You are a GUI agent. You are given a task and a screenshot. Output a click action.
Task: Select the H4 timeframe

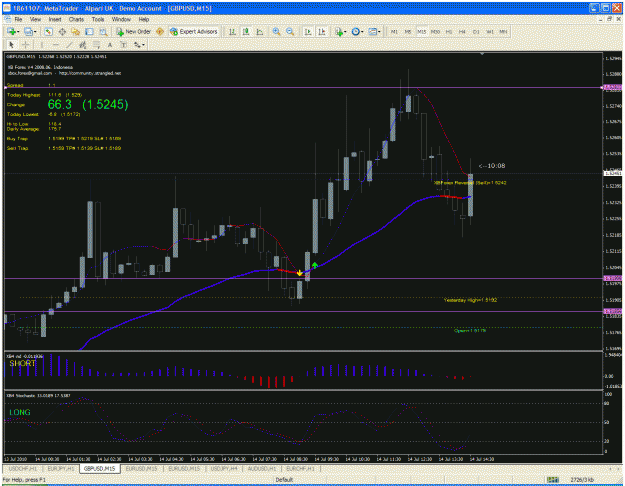[462, 31]
